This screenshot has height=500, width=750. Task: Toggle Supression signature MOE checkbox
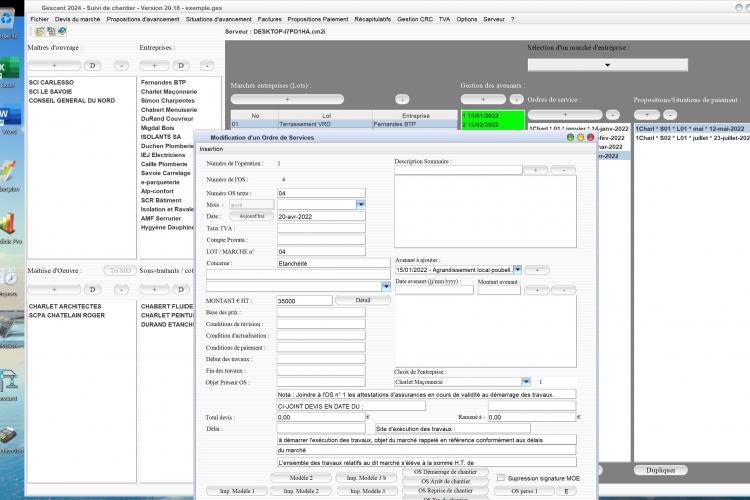tap(500, 478)
